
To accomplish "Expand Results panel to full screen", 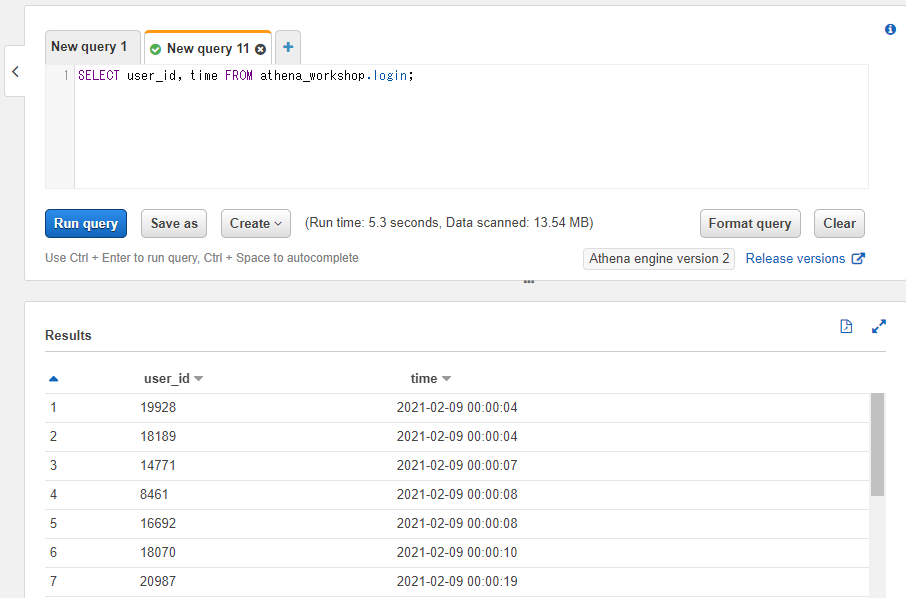I will click(x=879, y=326).
